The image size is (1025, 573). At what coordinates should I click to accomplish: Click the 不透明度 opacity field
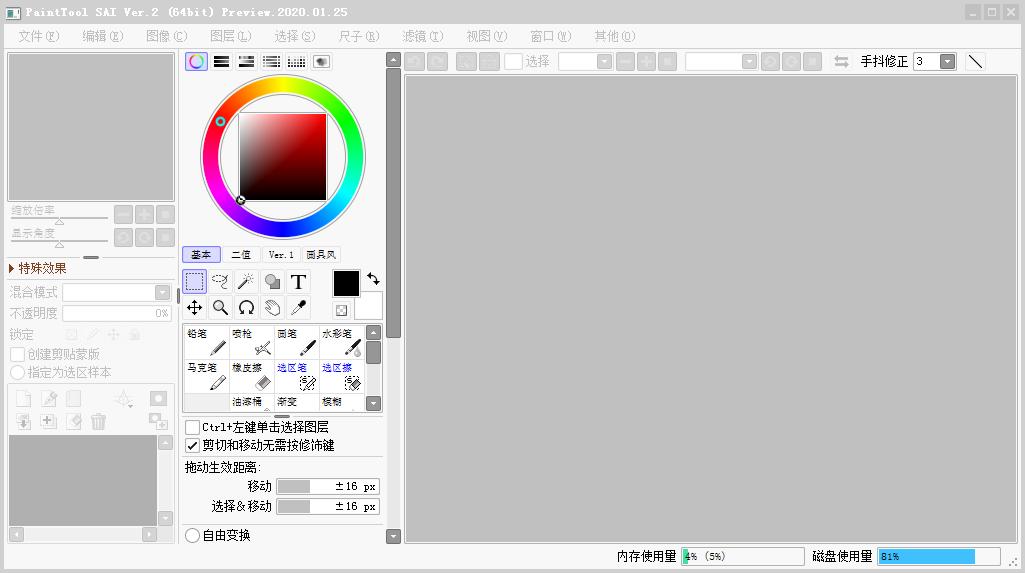coord(117,314)
